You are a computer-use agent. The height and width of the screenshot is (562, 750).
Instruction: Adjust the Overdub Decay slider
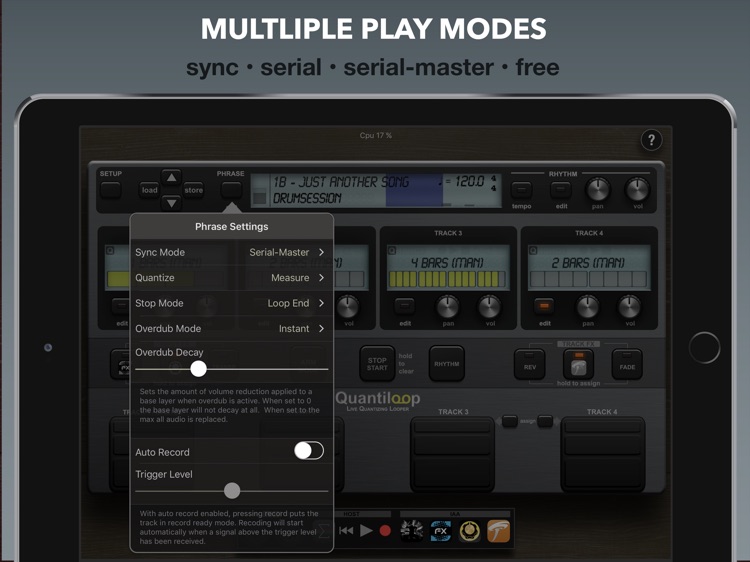198,369
